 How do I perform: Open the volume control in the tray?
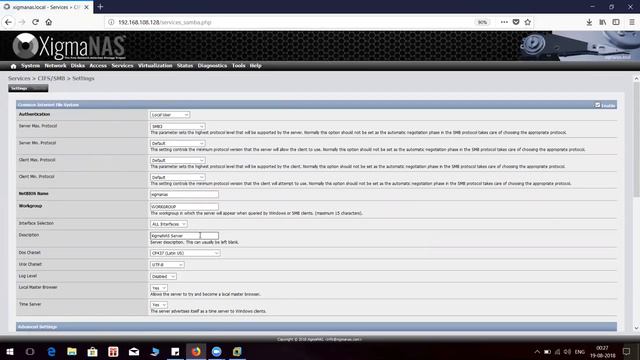point(567,352)
